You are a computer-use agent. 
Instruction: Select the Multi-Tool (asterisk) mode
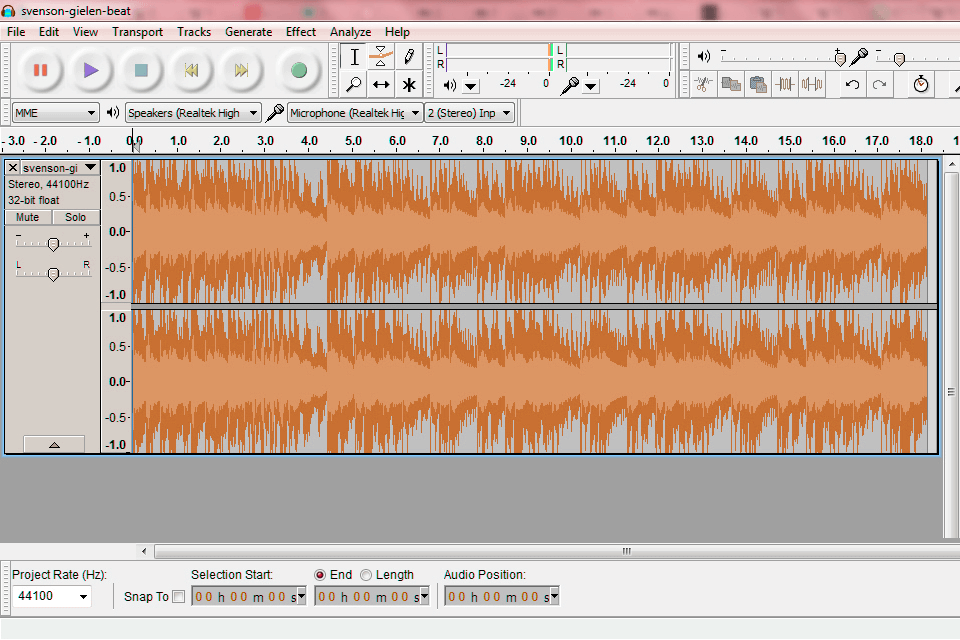(x=408, y=85)
